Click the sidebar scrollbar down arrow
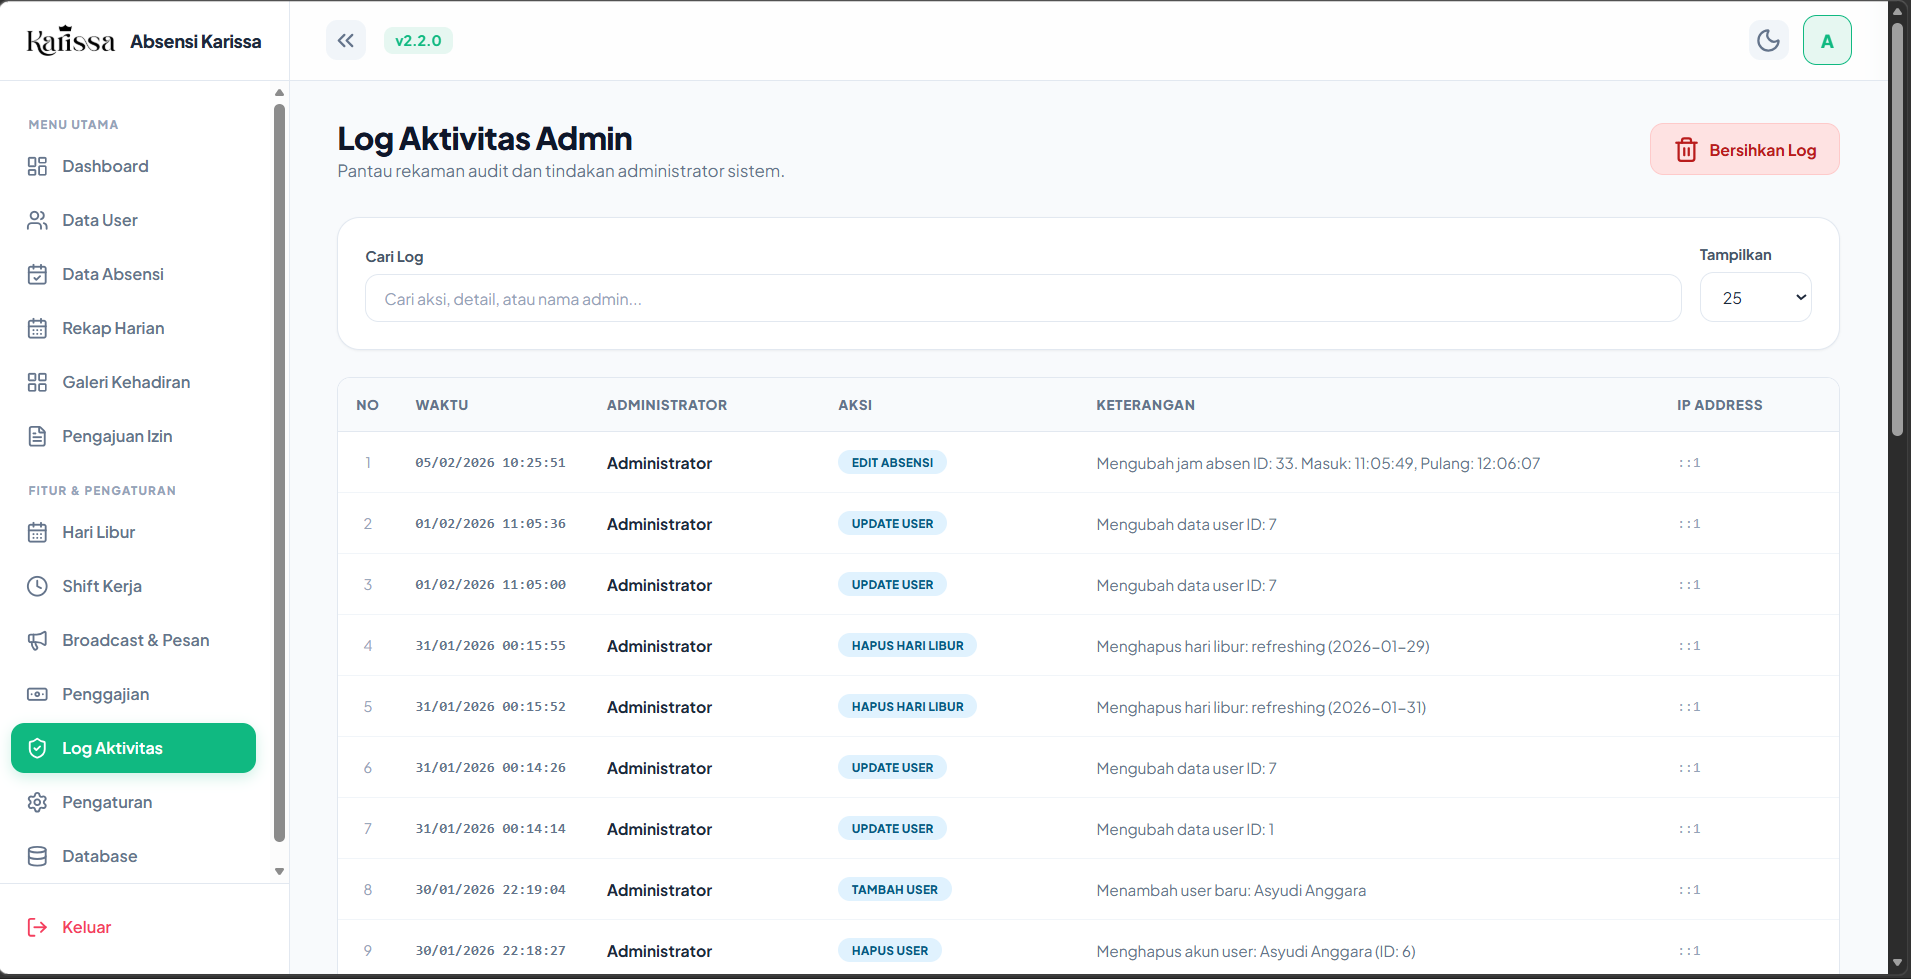 coord(280,871)
